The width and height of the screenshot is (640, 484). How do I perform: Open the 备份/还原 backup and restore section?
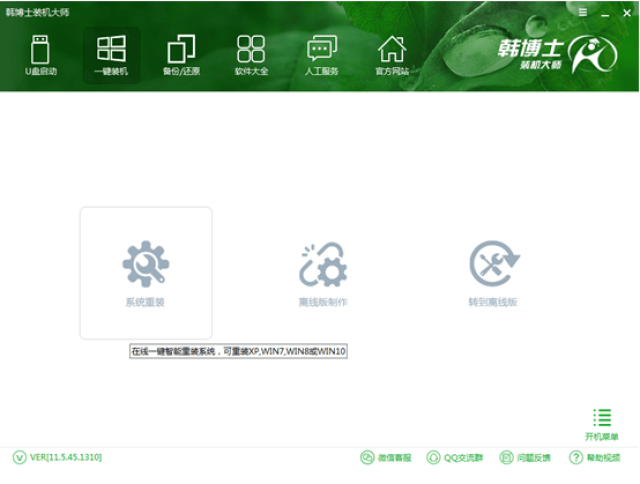(x=181, y=56)
